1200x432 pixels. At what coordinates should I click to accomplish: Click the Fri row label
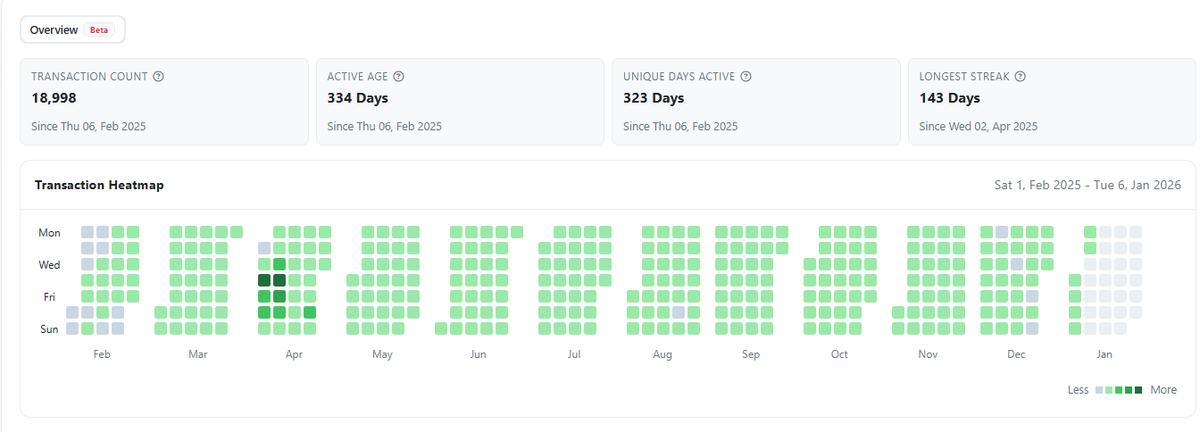click(x=50, y=296)
